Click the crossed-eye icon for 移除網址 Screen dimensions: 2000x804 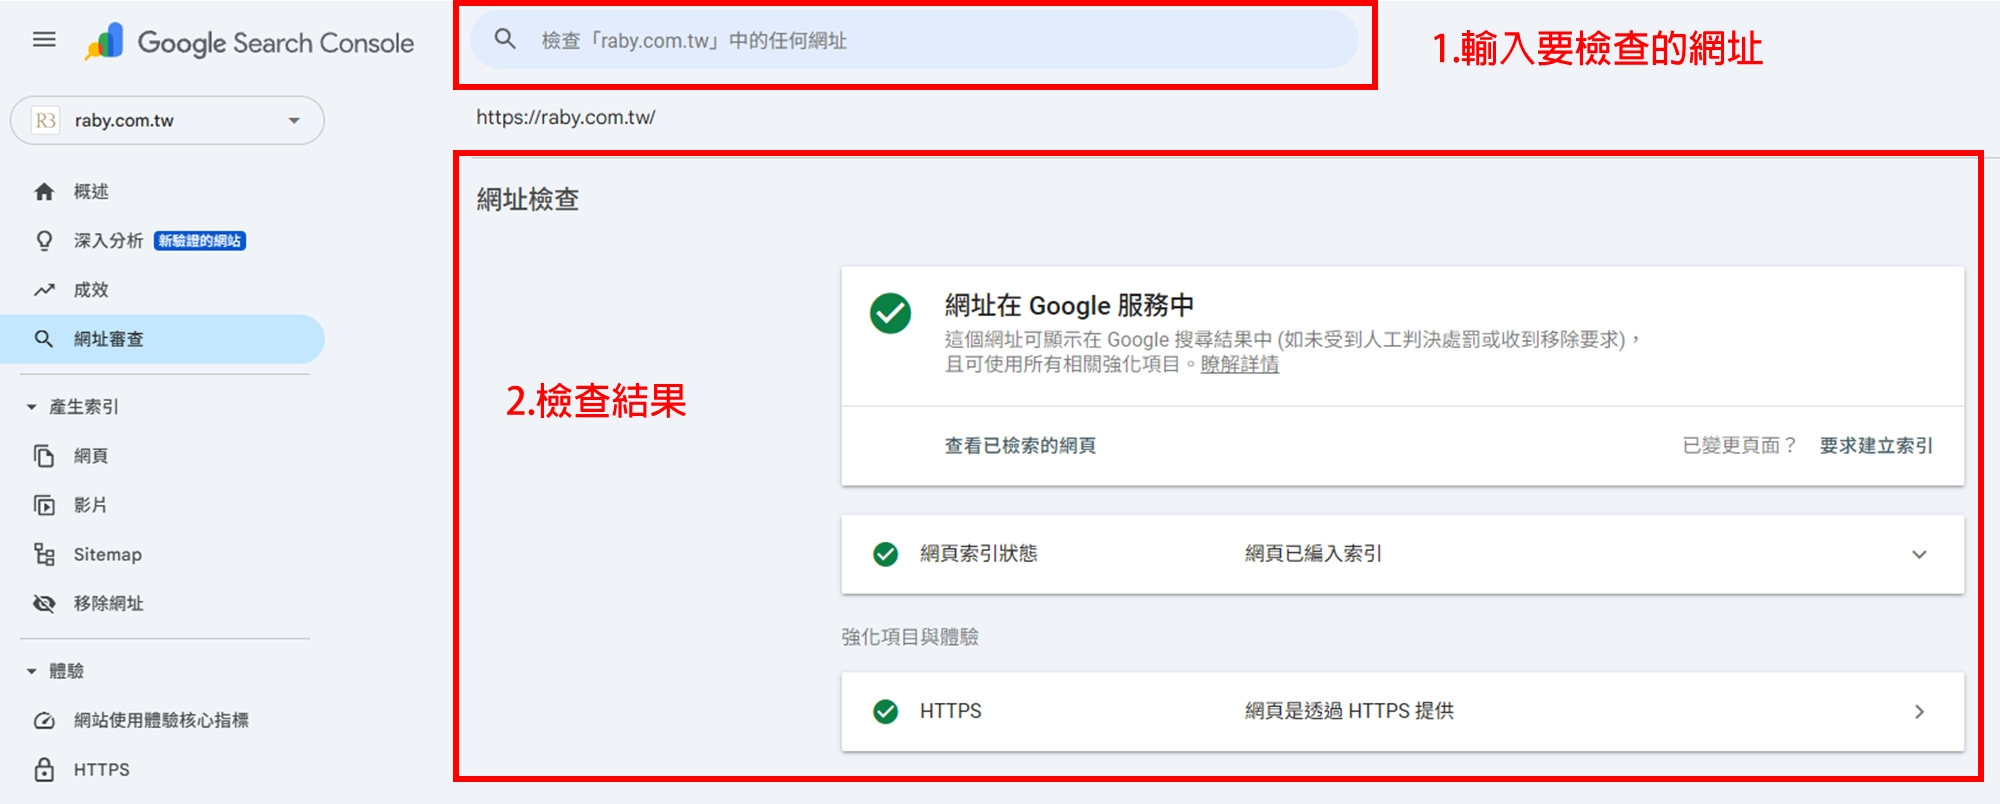44,603
